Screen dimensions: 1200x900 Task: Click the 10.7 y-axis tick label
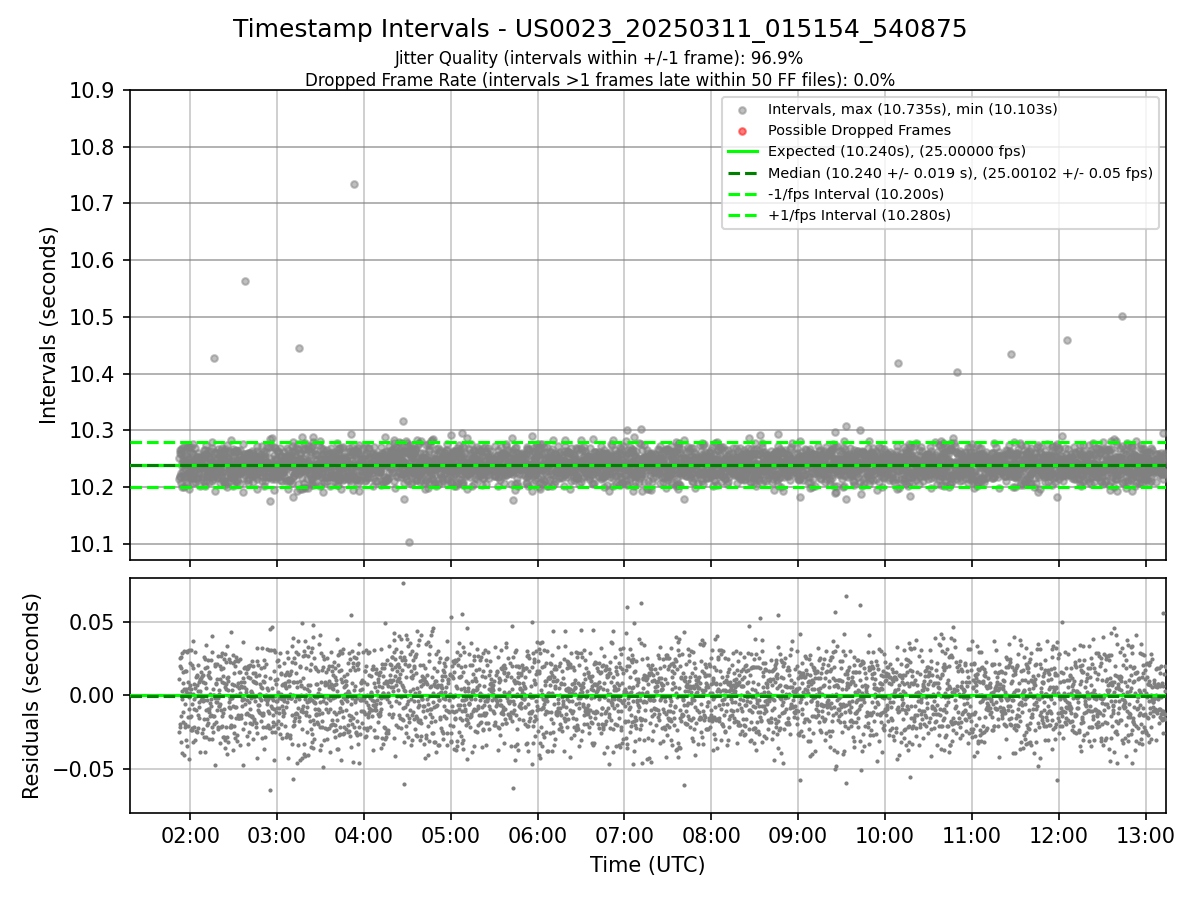pyautogui.click(x=94, y=204)
